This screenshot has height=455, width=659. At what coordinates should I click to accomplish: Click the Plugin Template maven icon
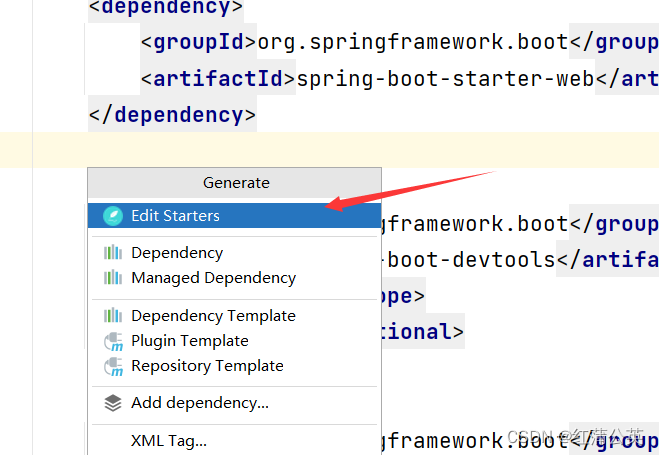pos(113,341)
